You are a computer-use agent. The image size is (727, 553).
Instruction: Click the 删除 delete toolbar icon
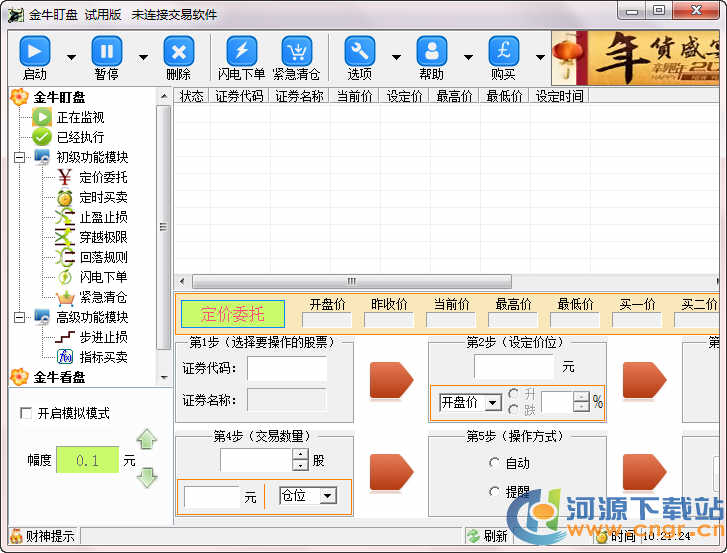[x=179, y=51]
